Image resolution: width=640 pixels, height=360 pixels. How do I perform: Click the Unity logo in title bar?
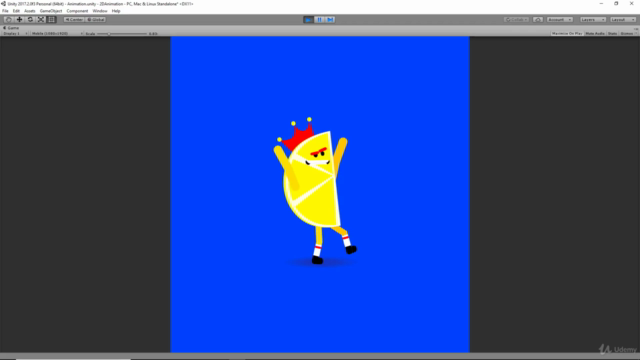pyautogui.click(x=3, y=4)
